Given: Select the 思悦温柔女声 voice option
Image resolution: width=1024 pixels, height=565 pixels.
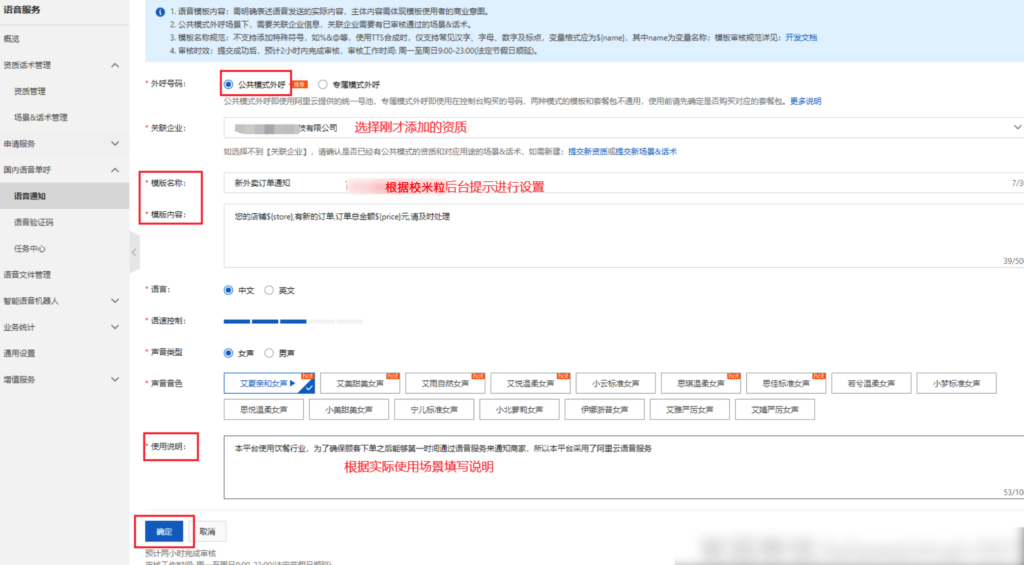Looking at the screenshot, I should (264, 410).
